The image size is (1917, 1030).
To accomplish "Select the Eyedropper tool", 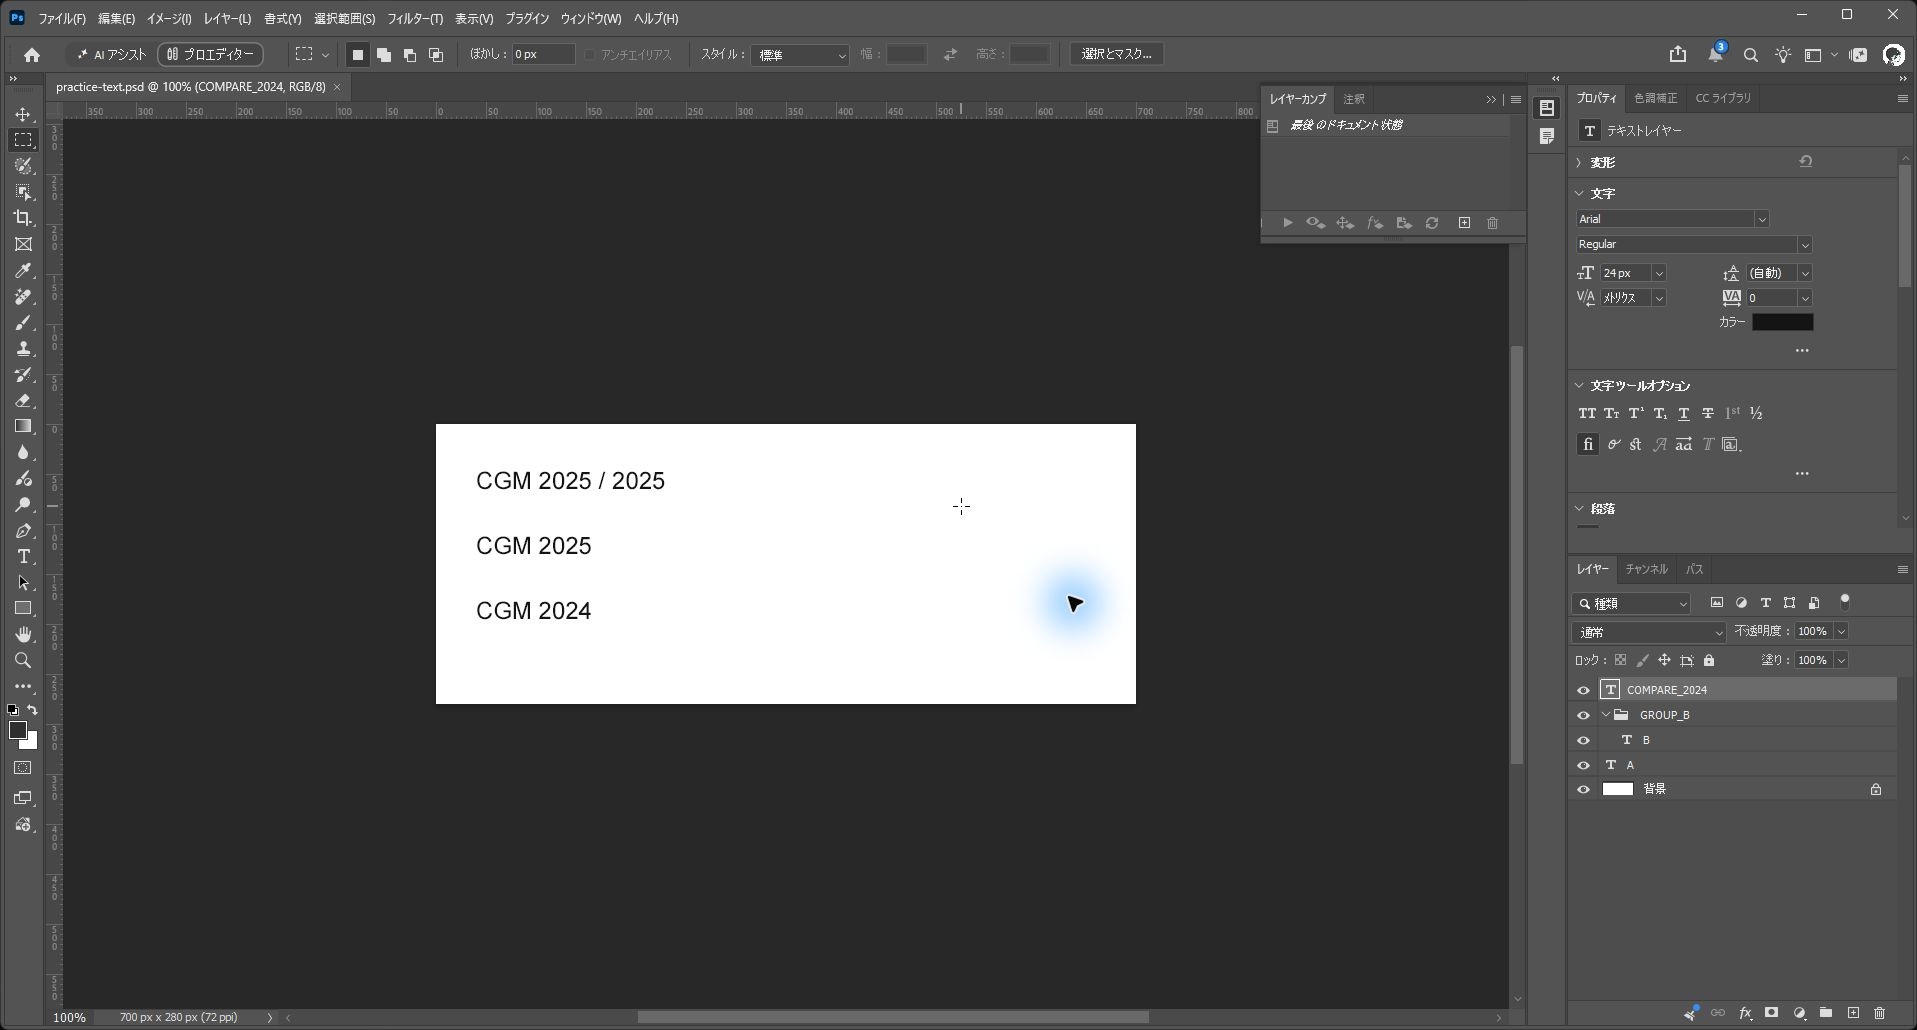I will point(23,270).
